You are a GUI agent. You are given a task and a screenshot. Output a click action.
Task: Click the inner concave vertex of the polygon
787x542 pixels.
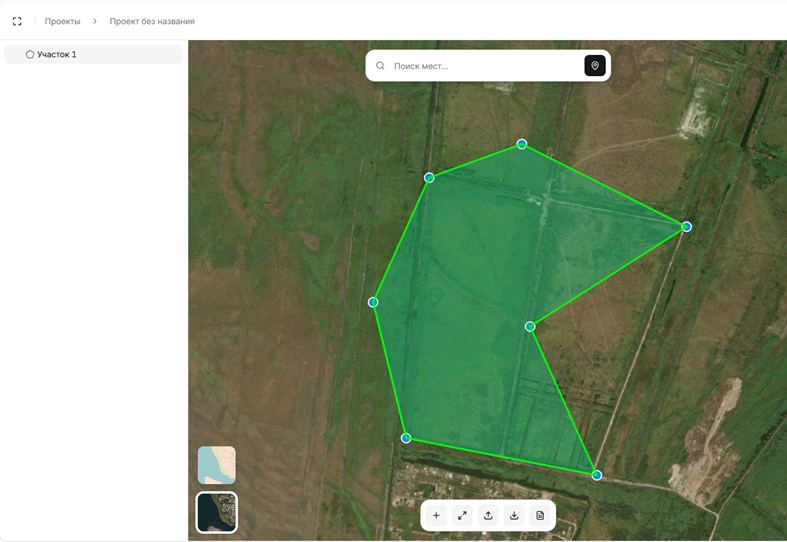pyautogui.click(x=530, y=326)
